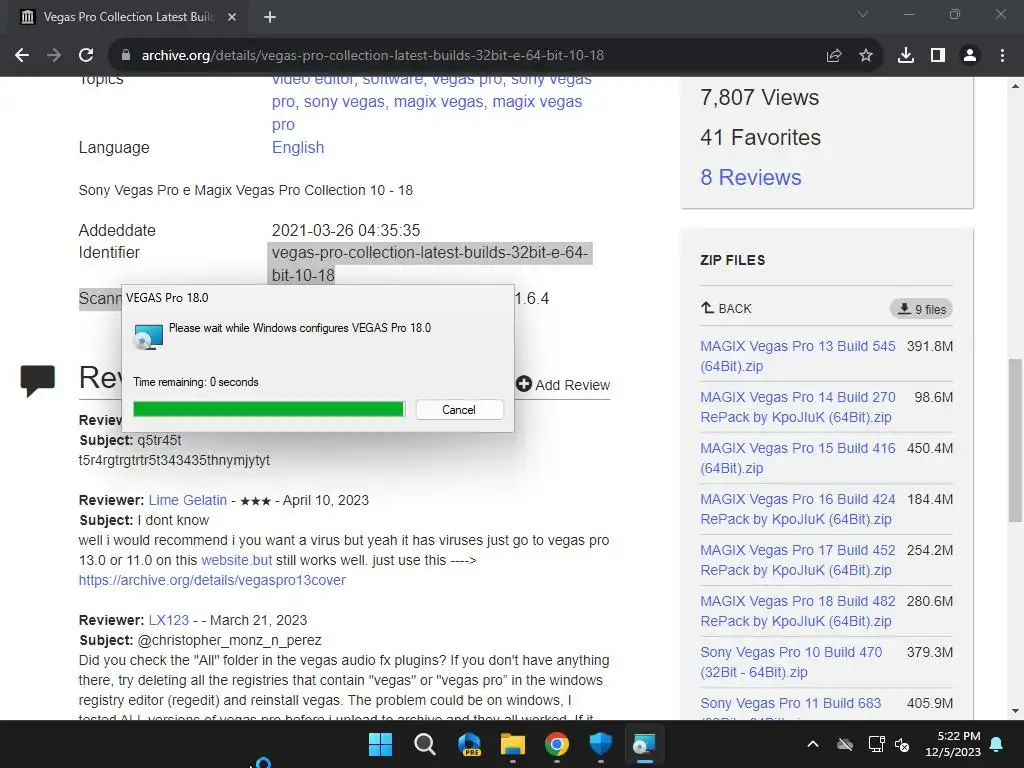1024x768 pixels.
Task: Click the reviews speech bubble icon
Action: tap(37, 381)
